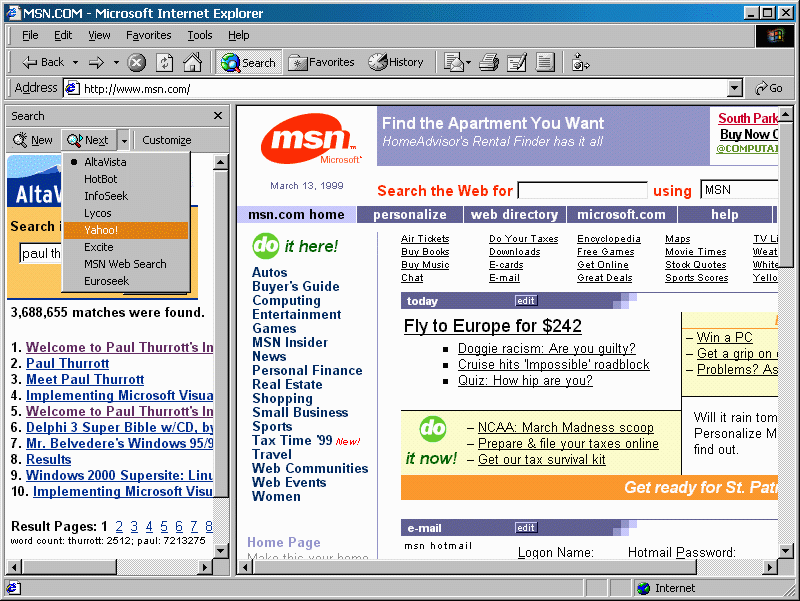Open the dropdown arrow beside Next
This screenshot has height=601, width=800.
(x=124, y=140)
